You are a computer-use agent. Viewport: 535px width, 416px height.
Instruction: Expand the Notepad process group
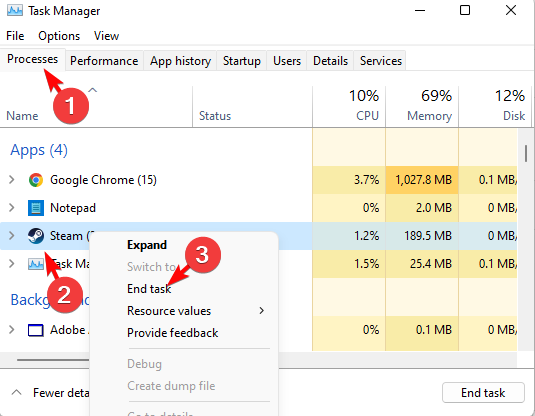click(12, 207)
